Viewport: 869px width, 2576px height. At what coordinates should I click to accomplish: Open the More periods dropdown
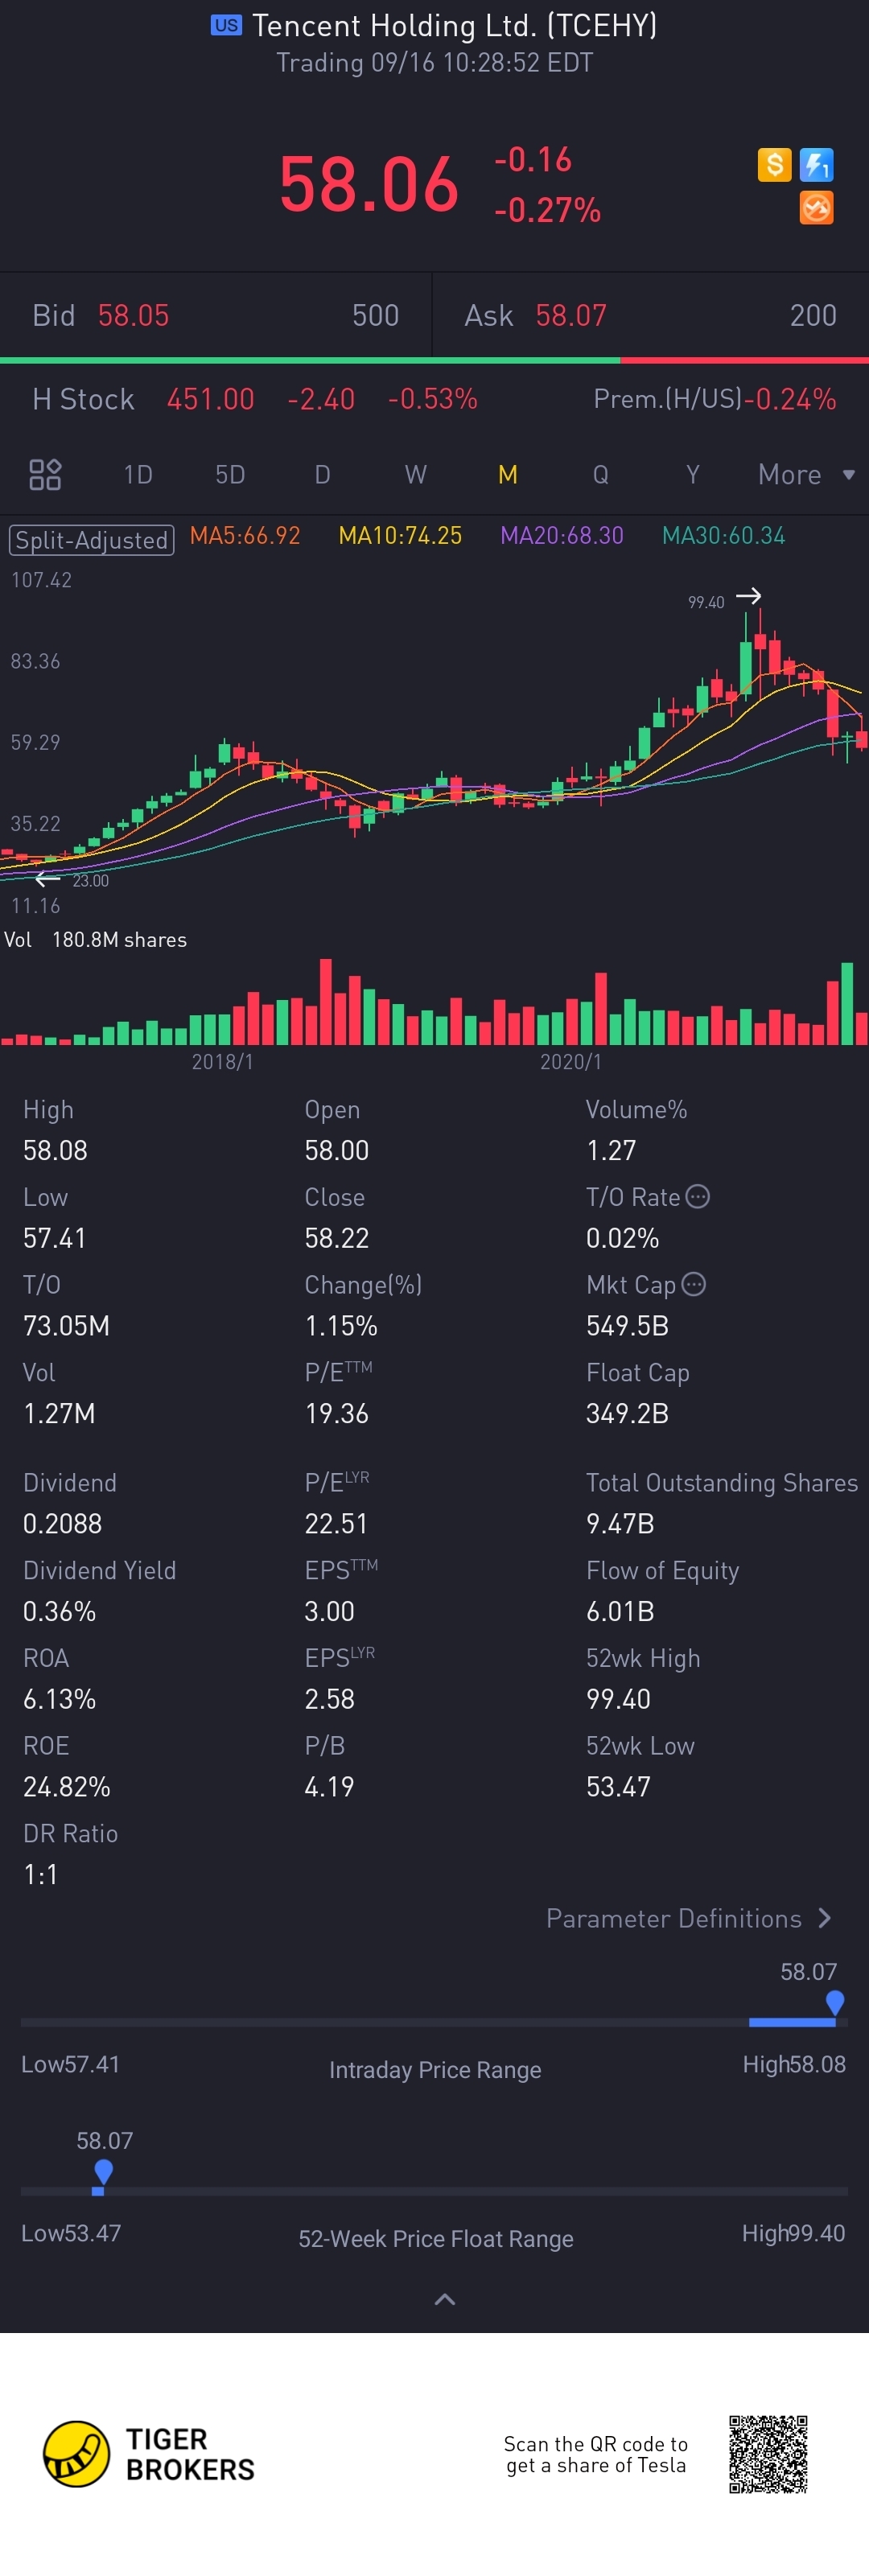pos(806,474)
